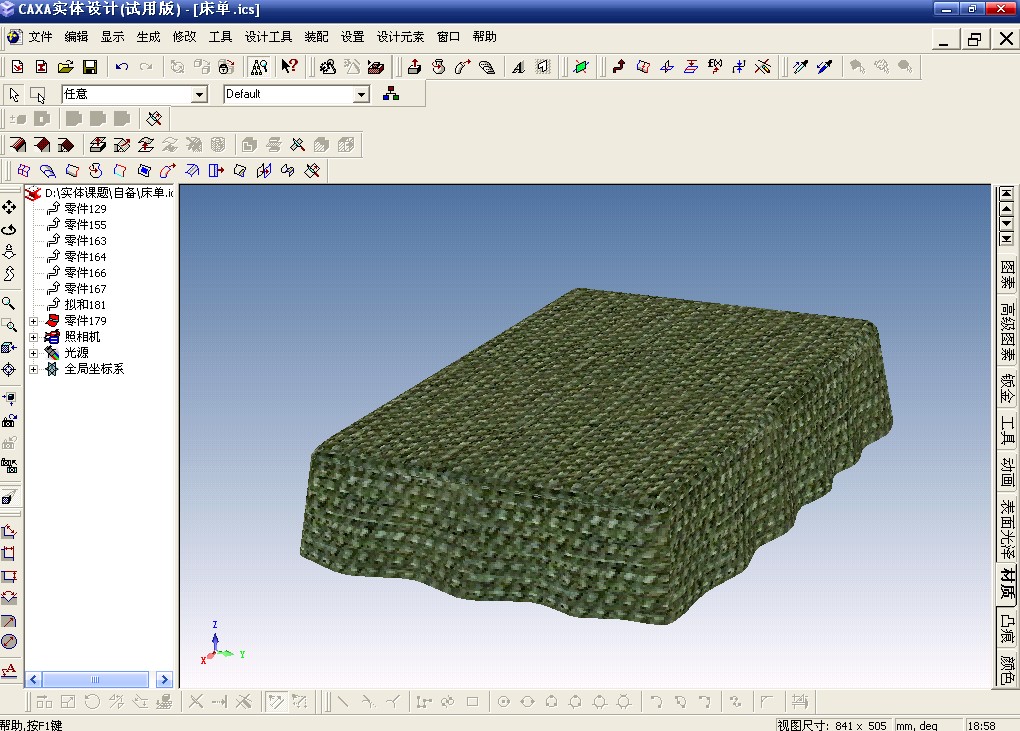The height and width of the screenshot is (731, 1020).
Task: Open the design tree search icon
Action: [259, 66]
